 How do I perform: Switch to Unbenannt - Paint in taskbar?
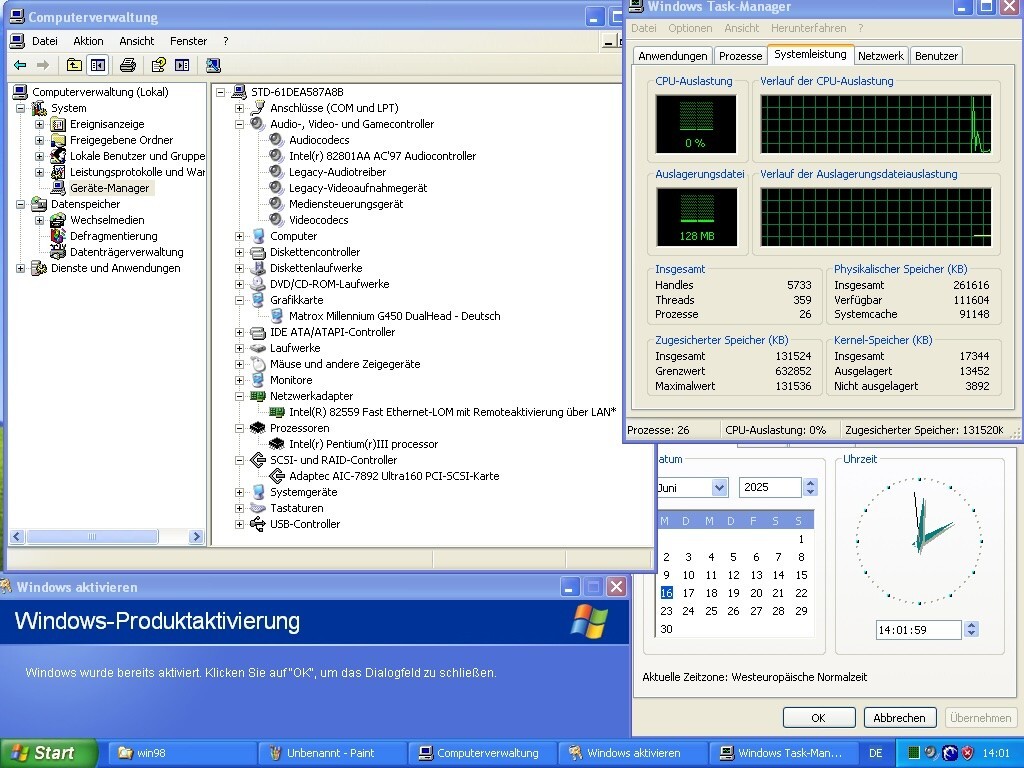[x=331, y=753]
